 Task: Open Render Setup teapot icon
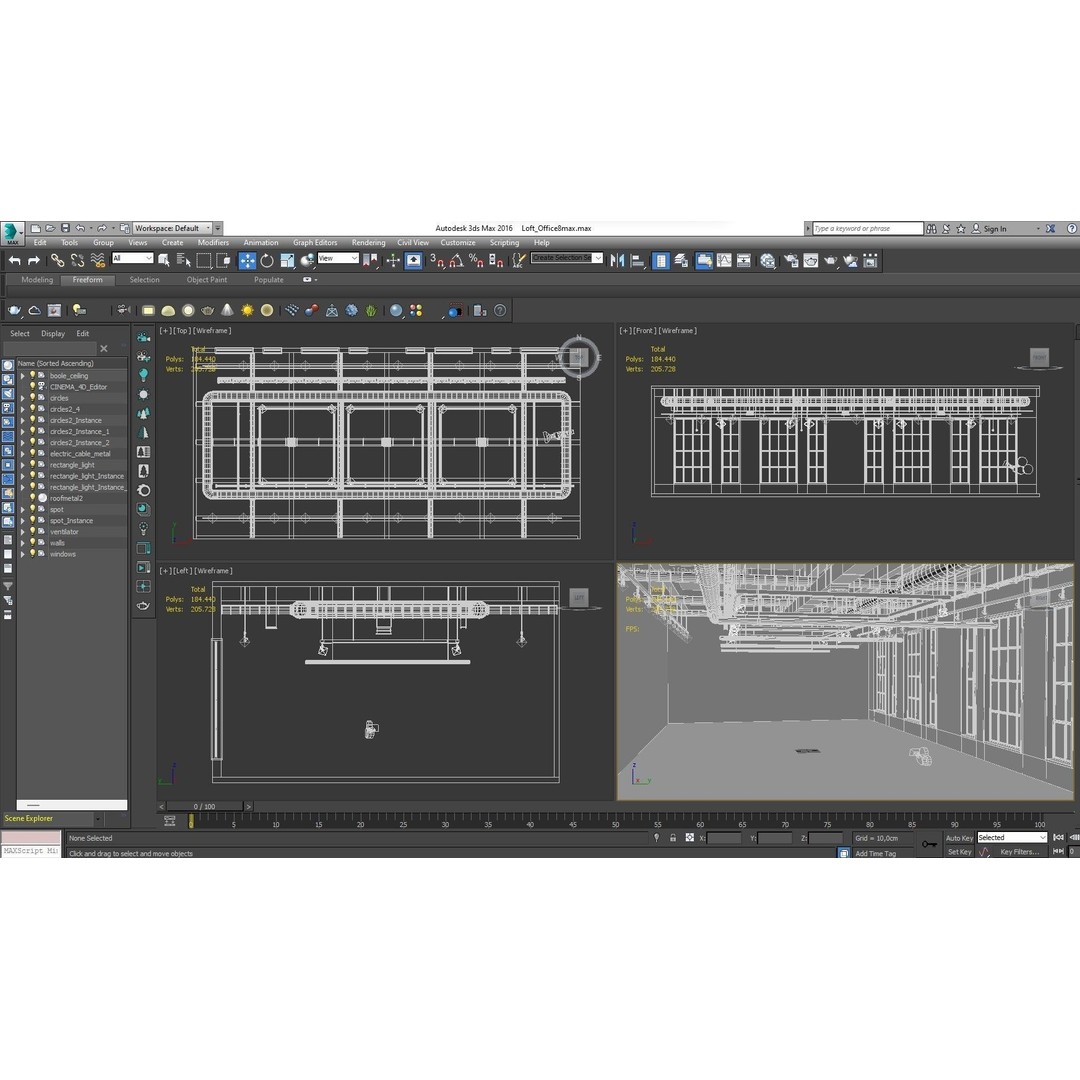click(791, 260)
